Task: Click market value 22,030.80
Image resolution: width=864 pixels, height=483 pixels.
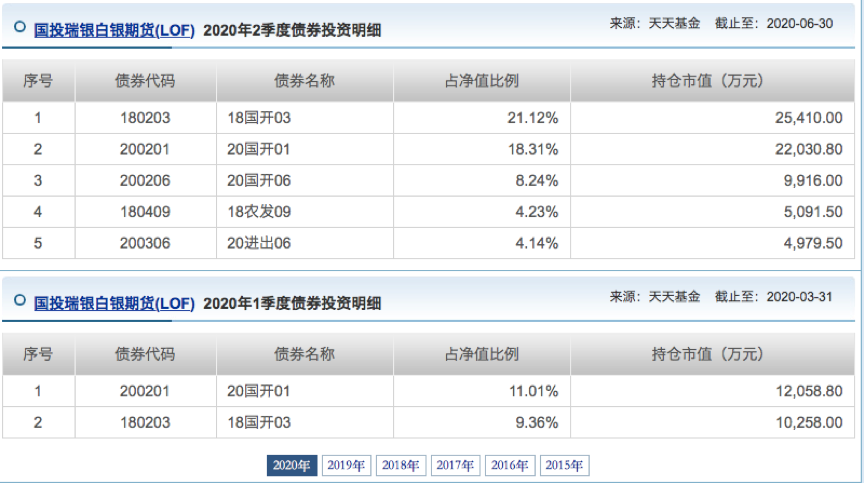Action: coord(809,149)
